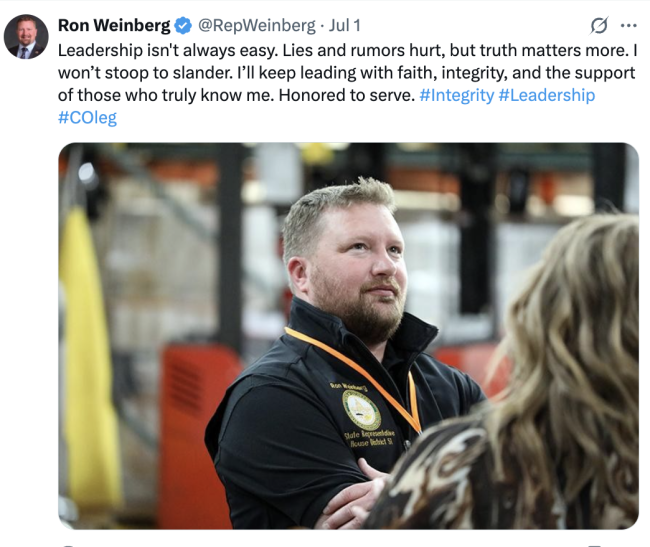Open Ron Weinberg's profile avatar
650x547 pixels.
[x=26, y=36]
